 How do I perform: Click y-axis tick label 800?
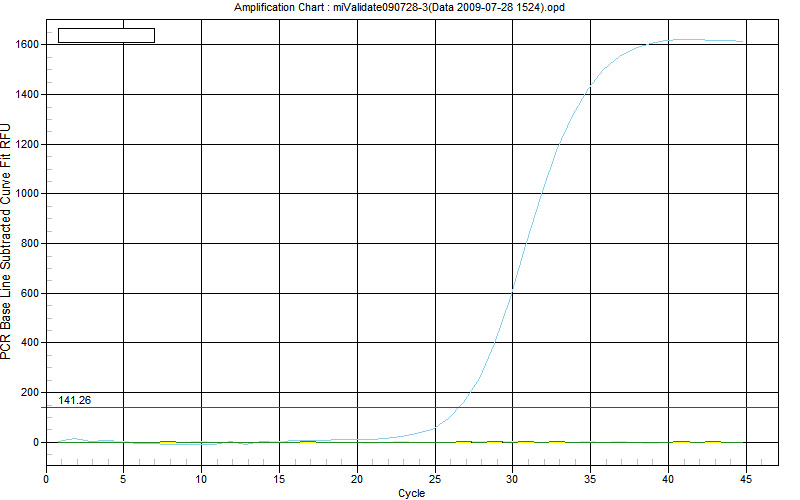click(29, 243)
